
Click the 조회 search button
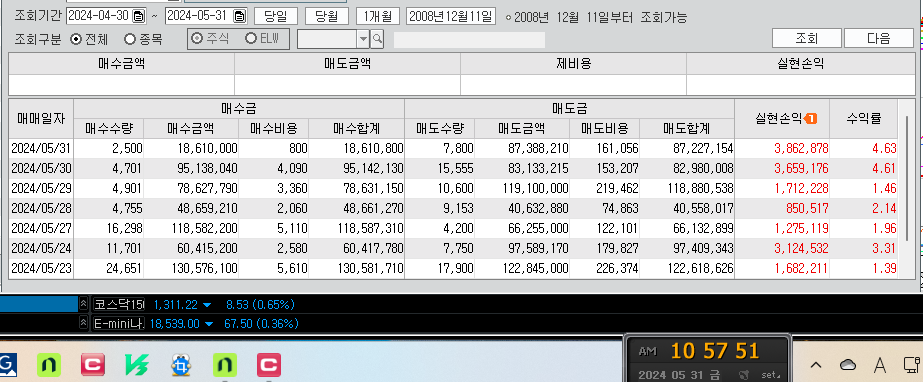(807, 39)
